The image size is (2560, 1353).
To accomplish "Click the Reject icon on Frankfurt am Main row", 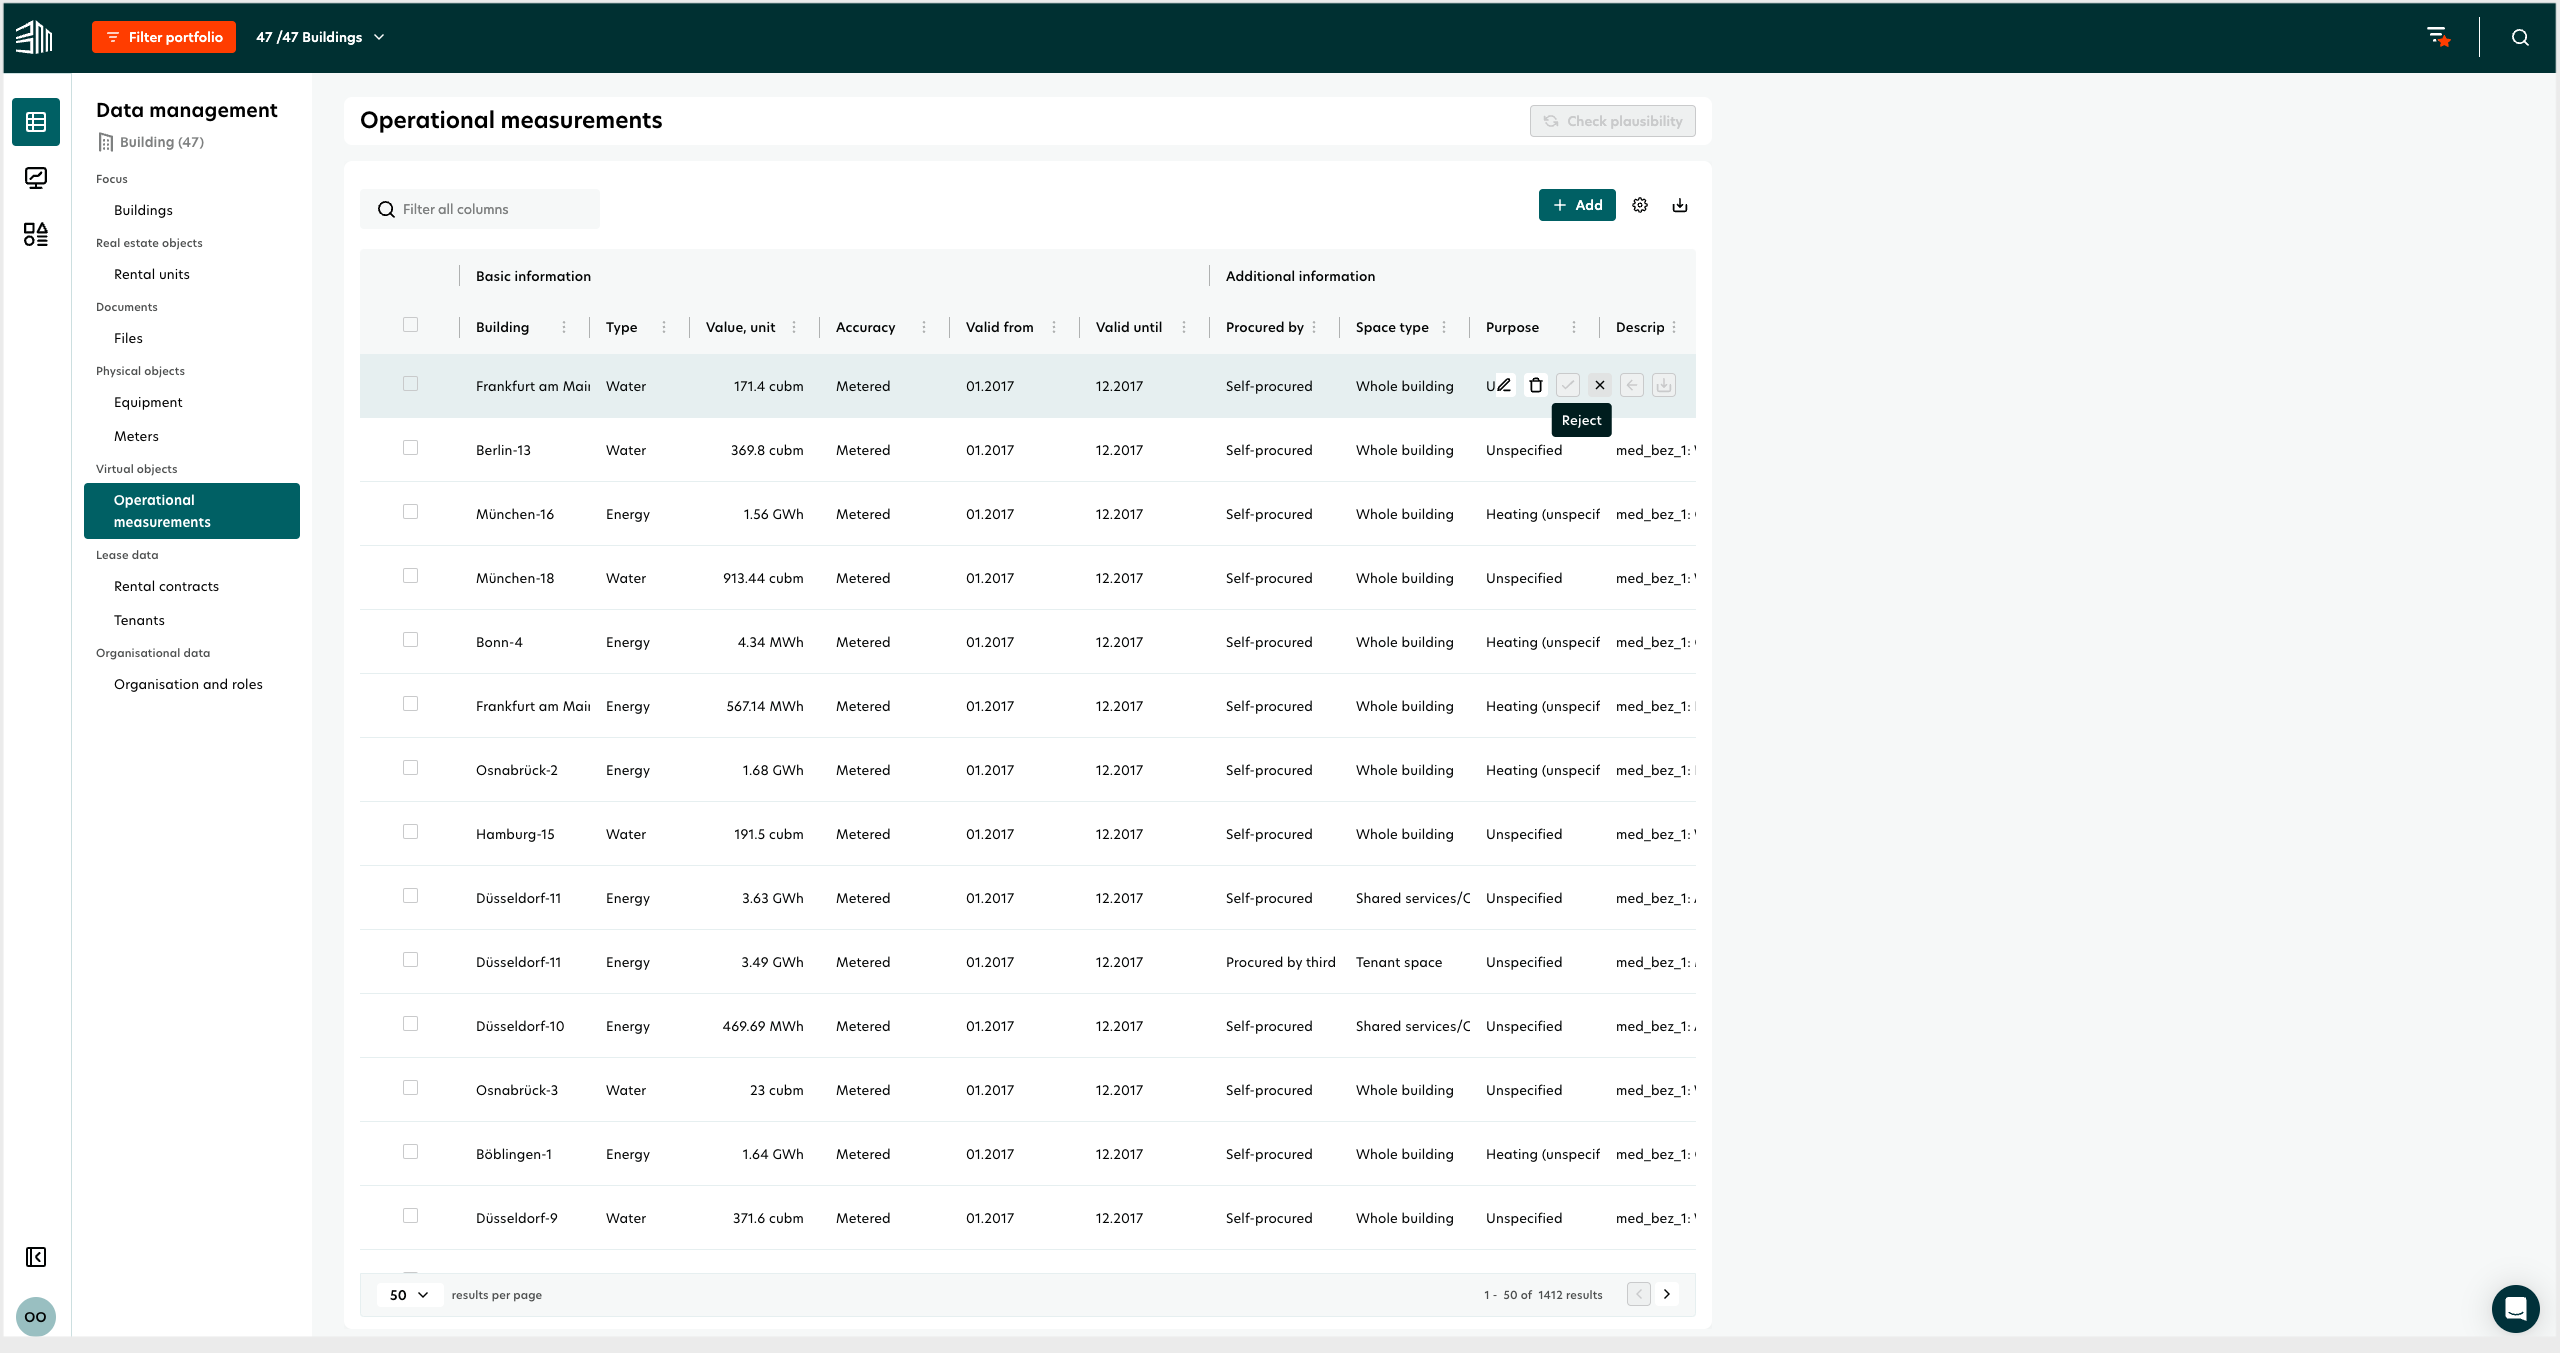I will [x=1598, y=384].
